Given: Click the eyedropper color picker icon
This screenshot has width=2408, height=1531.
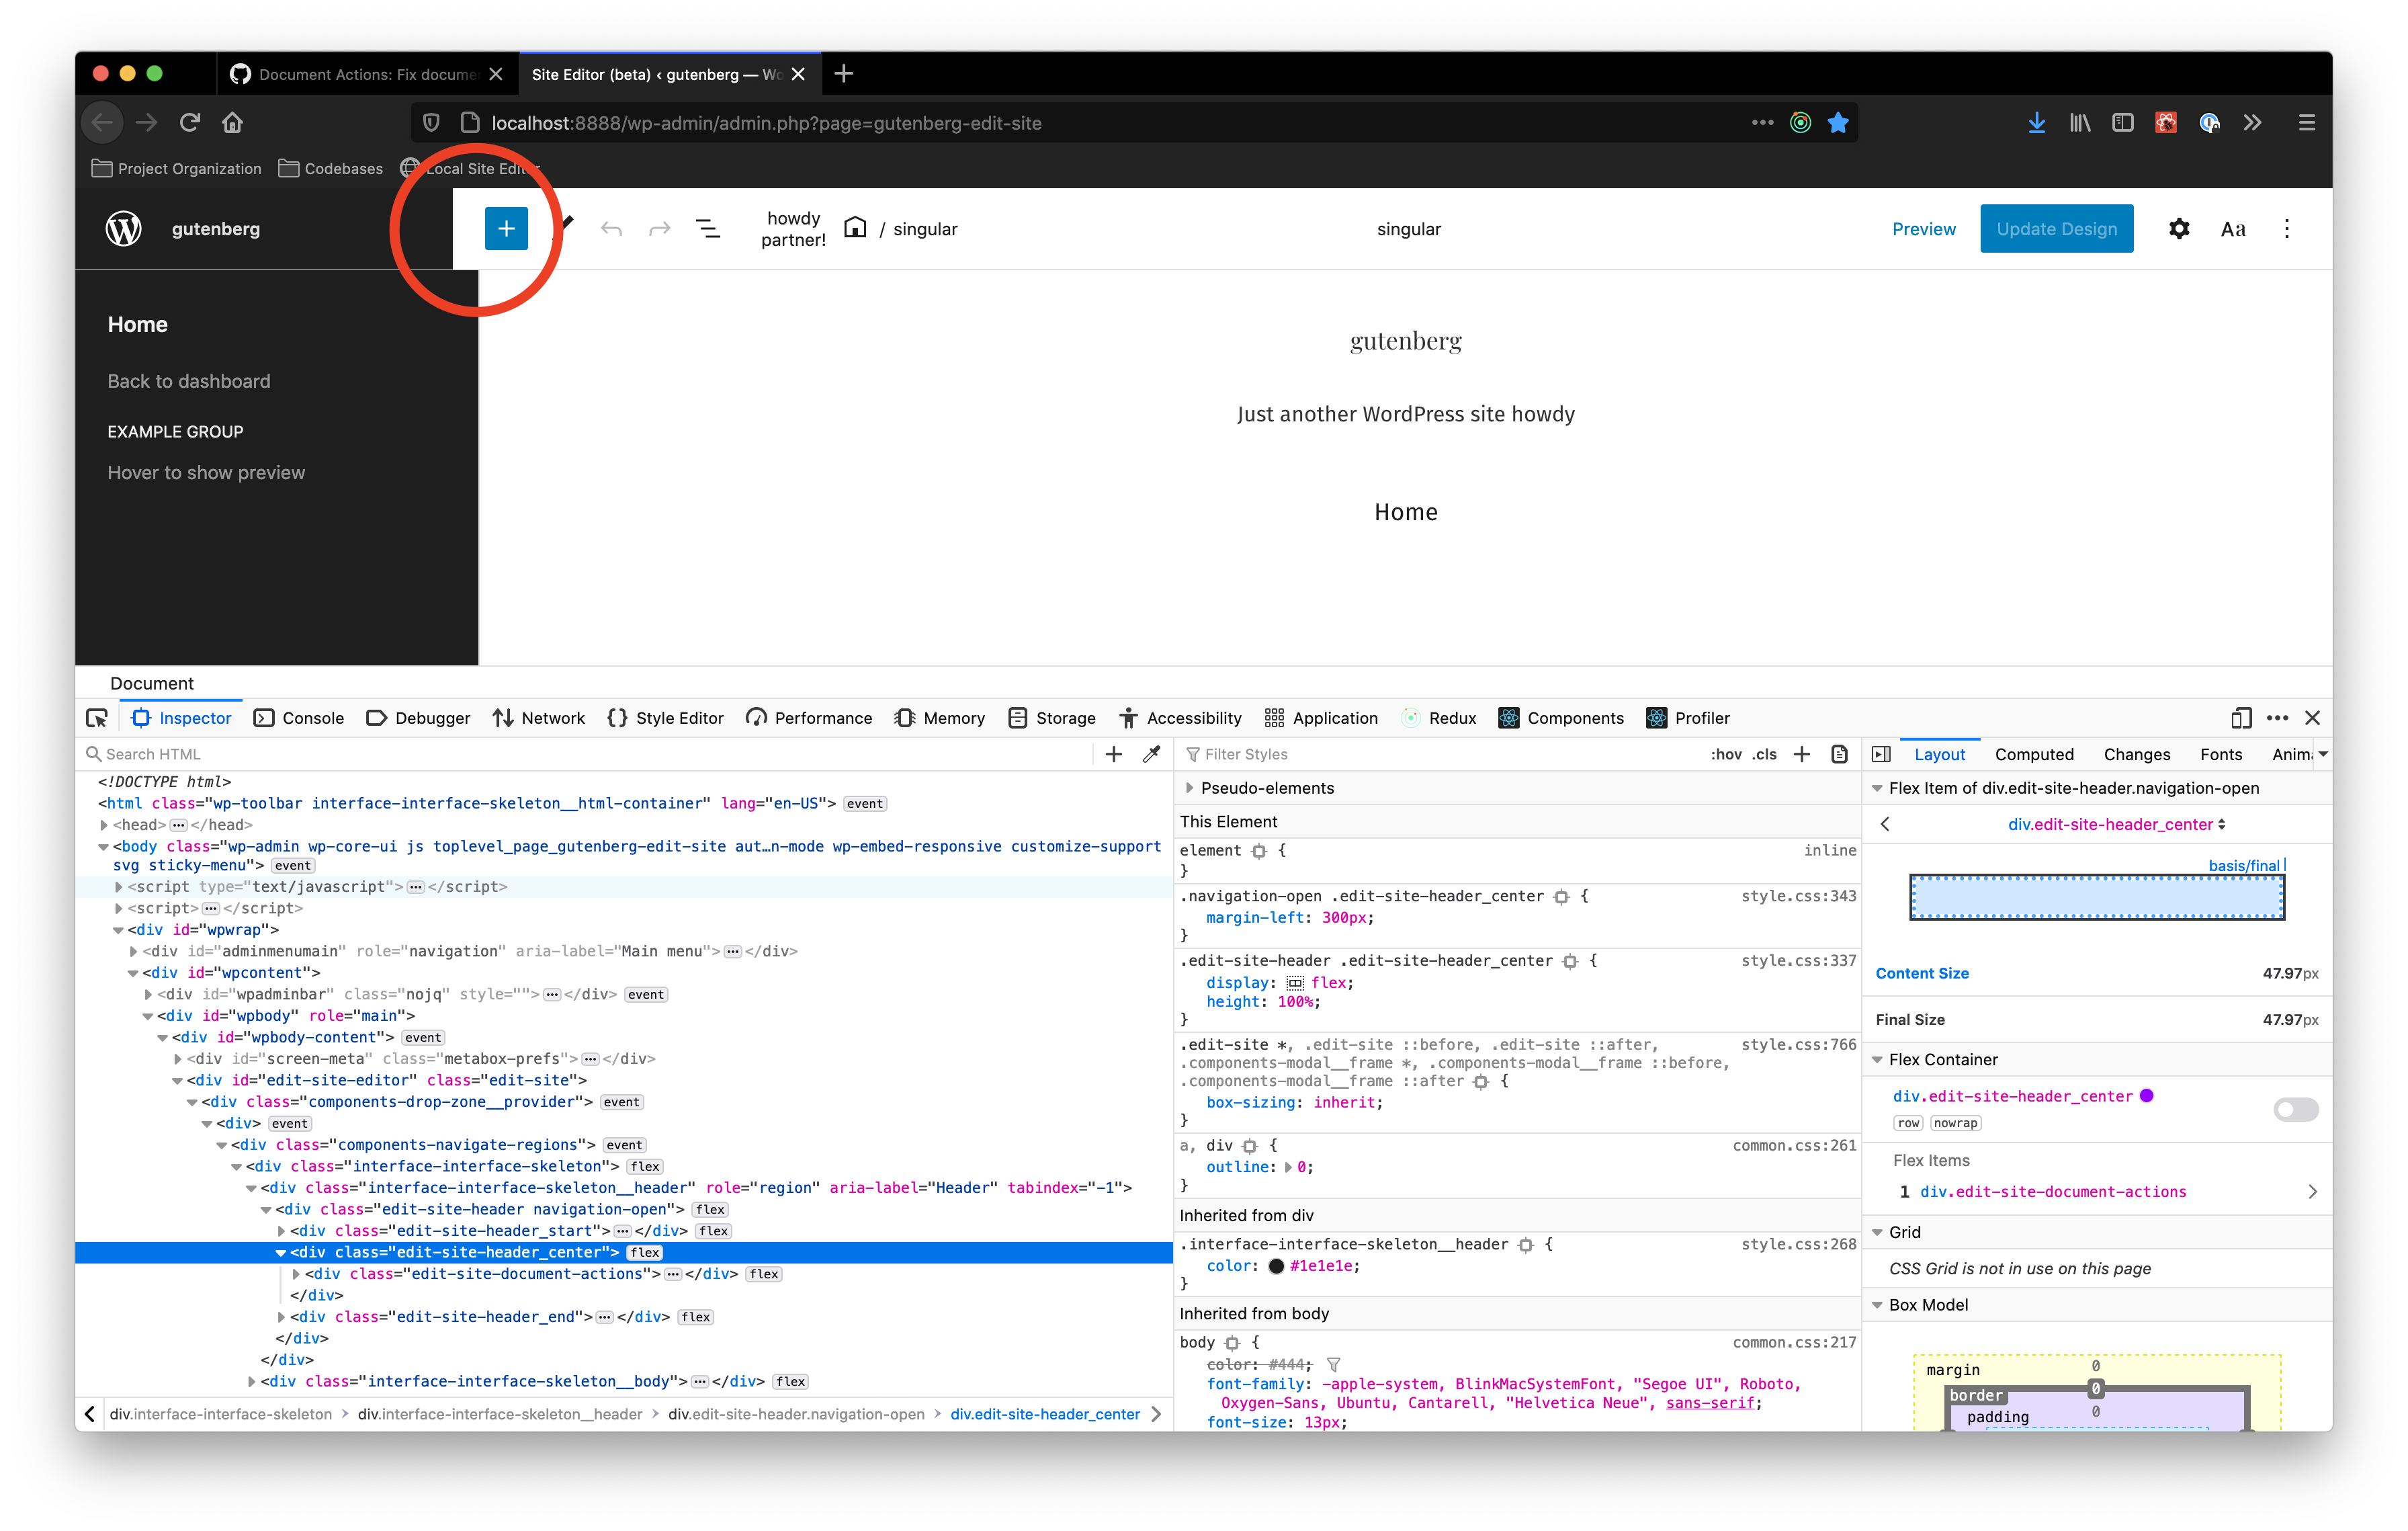Looking at the screenshot, I should click(1152, 754).
